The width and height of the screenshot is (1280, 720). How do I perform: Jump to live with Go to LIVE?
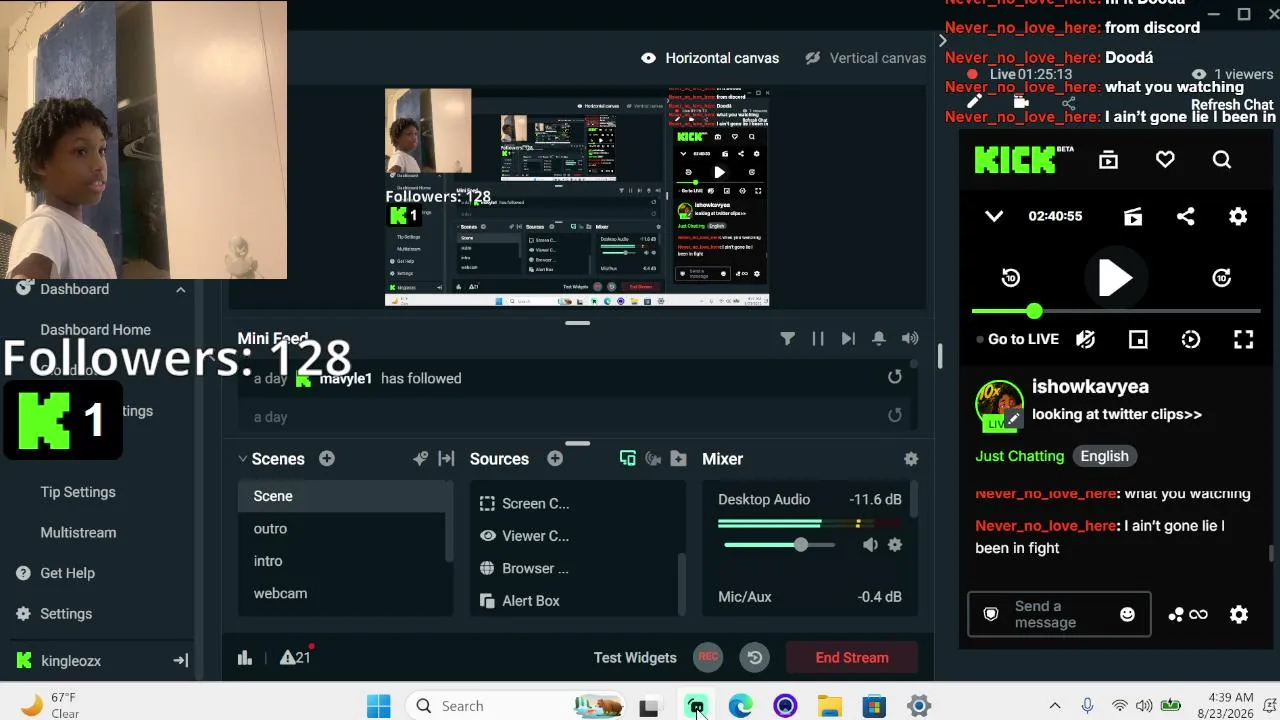[1019, 340]
